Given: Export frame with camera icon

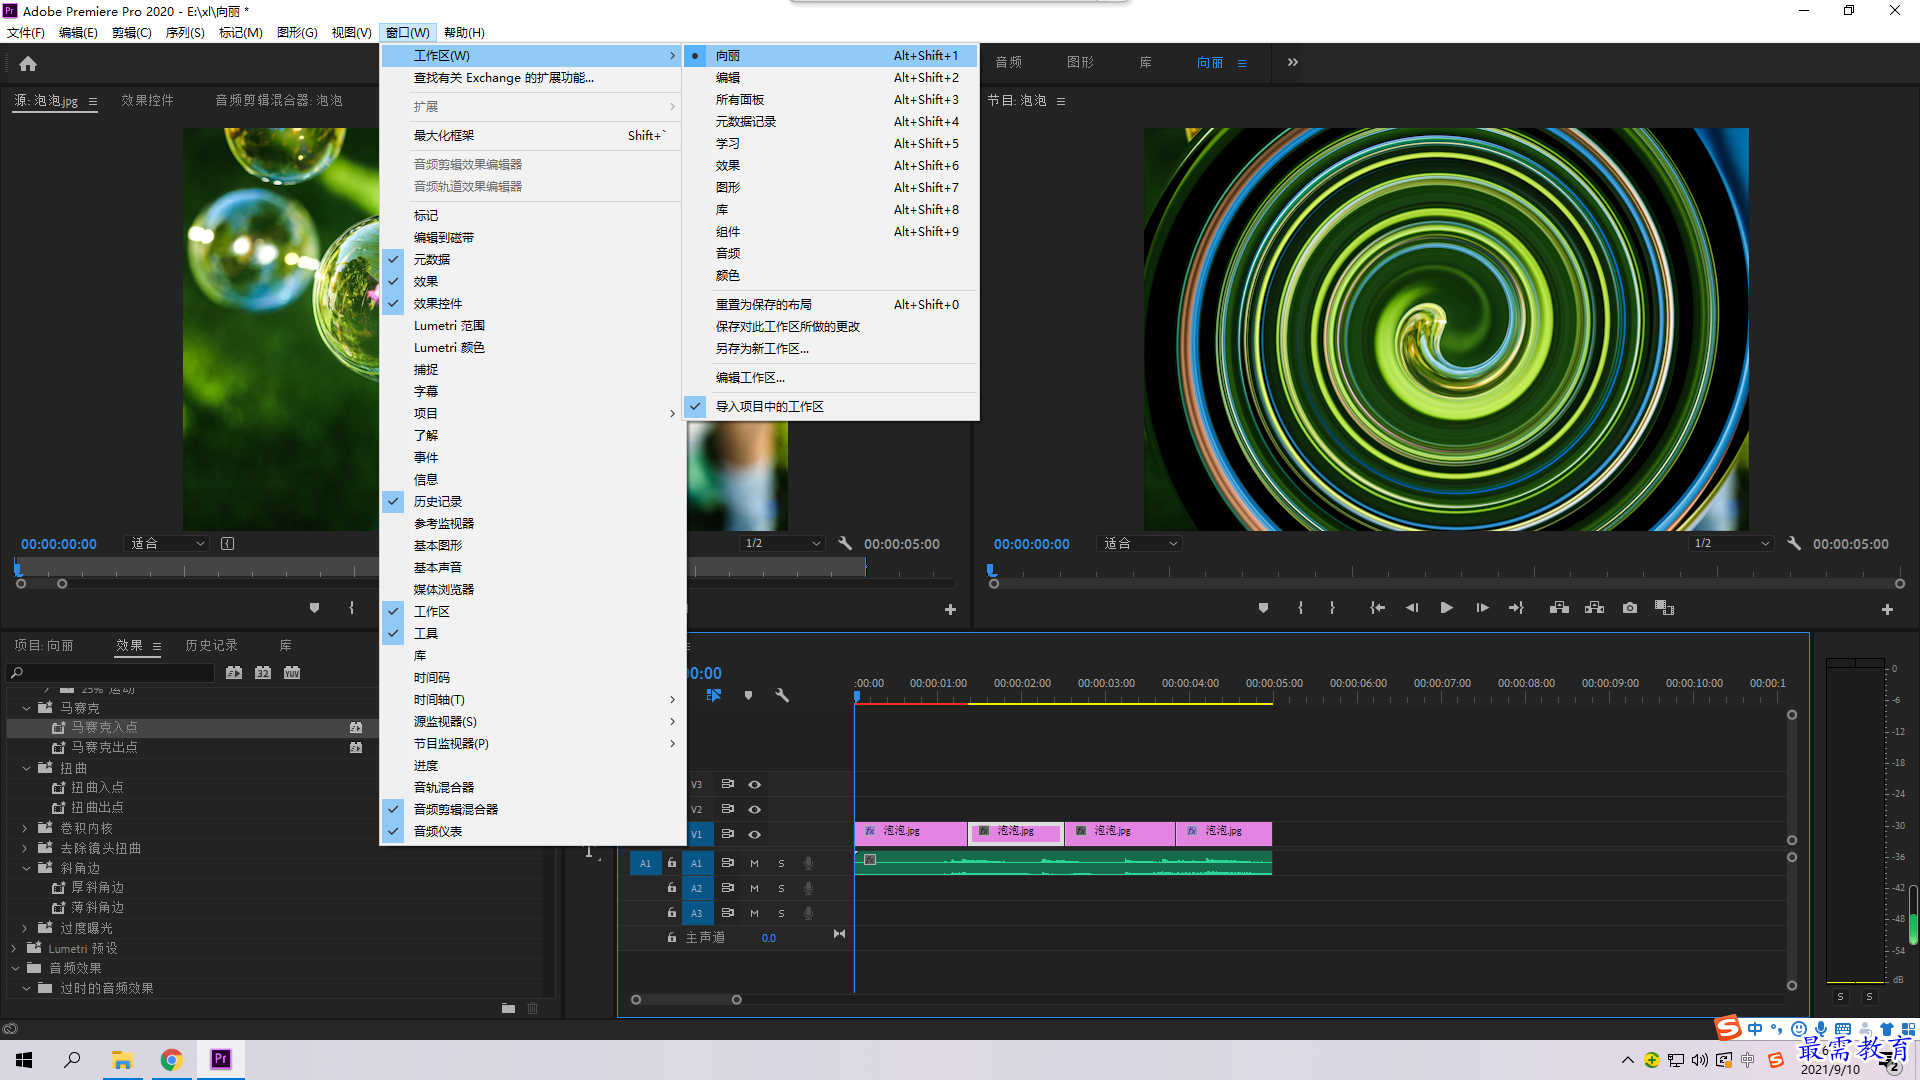Looking at the screenshot, I should tap(1630, 608).
